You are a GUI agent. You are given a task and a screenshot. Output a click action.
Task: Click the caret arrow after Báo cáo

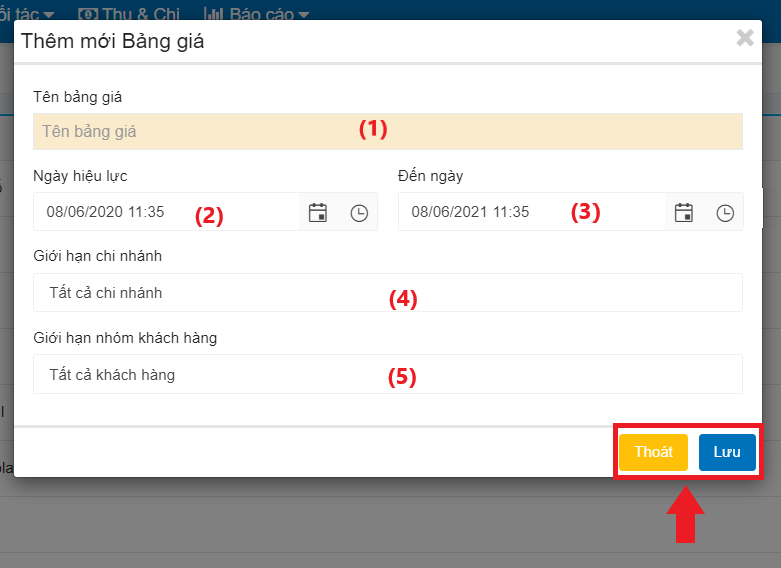click(304, 14)
